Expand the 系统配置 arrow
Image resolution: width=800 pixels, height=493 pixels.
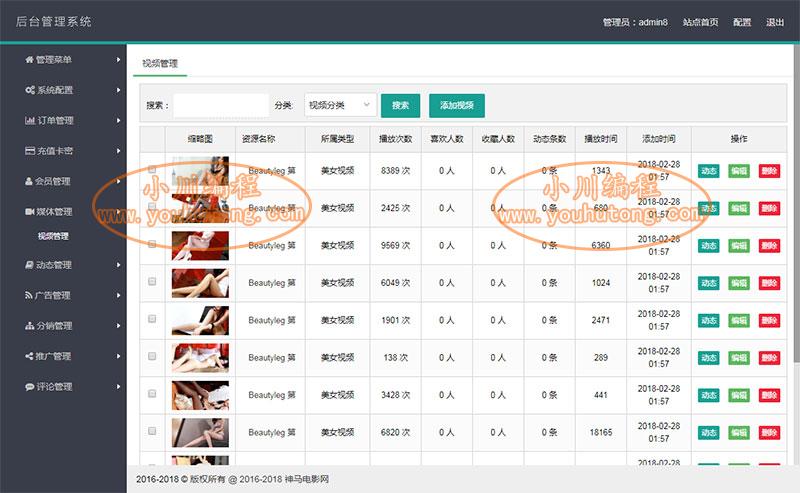tap(118, 90)
